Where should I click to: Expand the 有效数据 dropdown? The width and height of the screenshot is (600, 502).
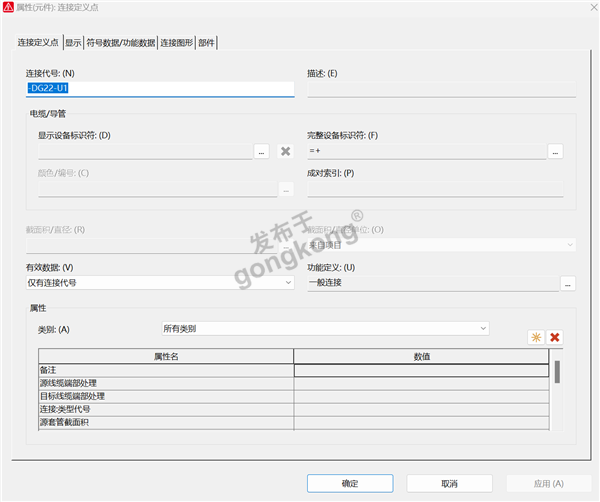click(x=288, y=284)
